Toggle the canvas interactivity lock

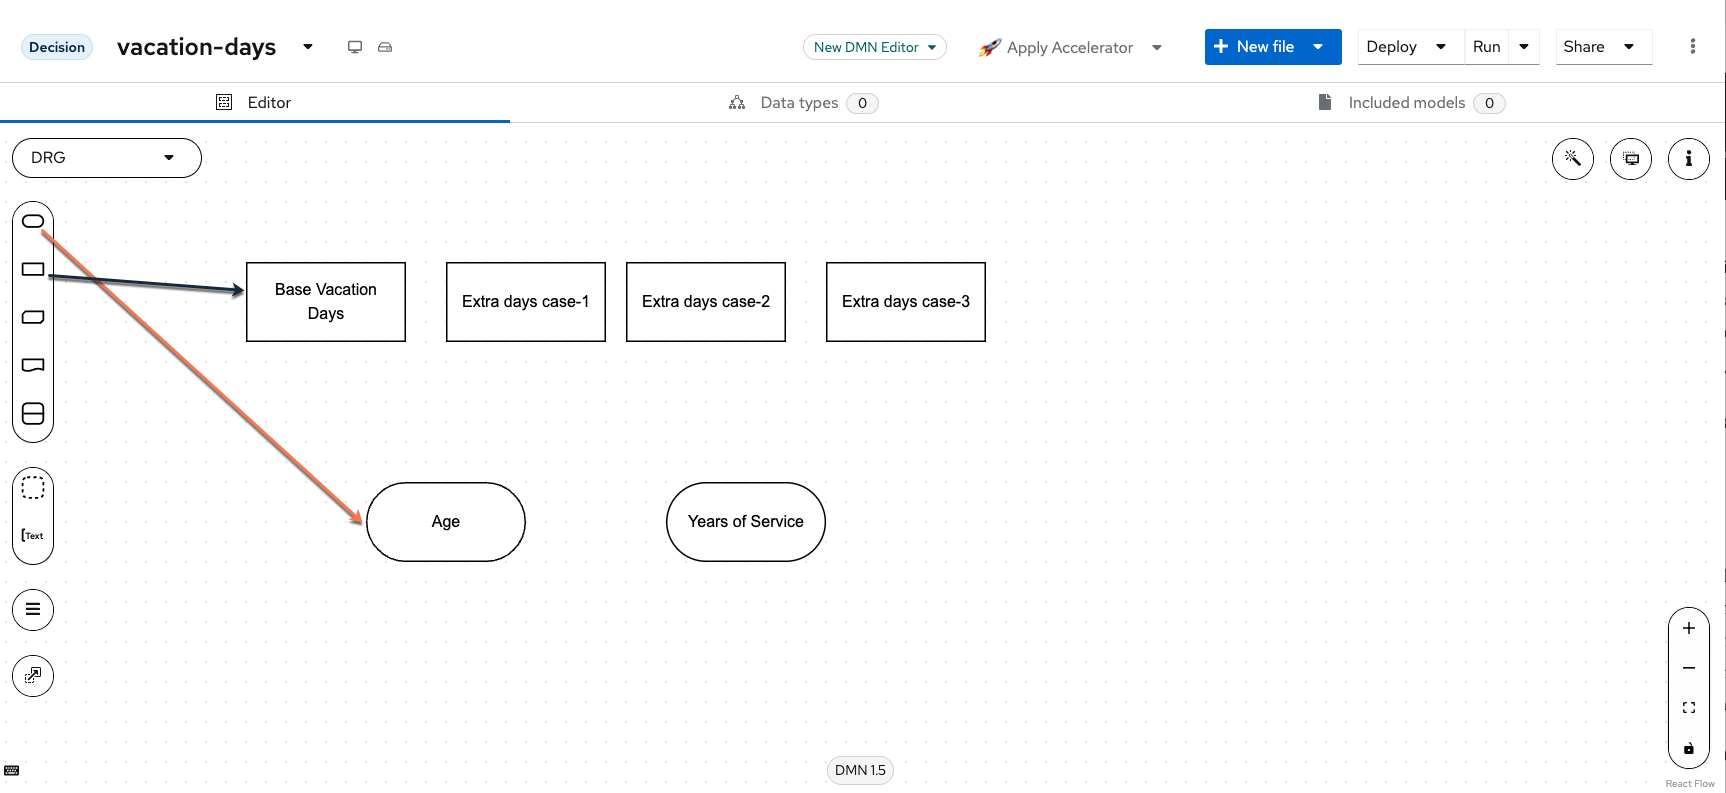click(x=1688, y=748)
